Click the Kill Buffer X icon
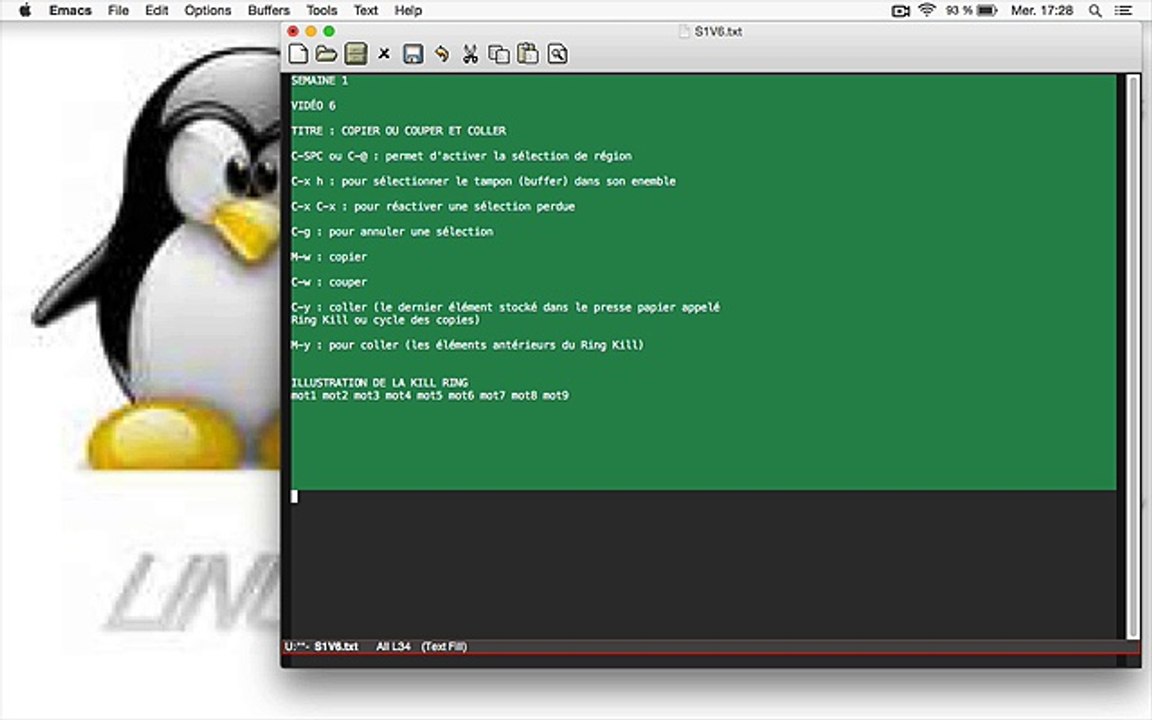 pos(384,54)
